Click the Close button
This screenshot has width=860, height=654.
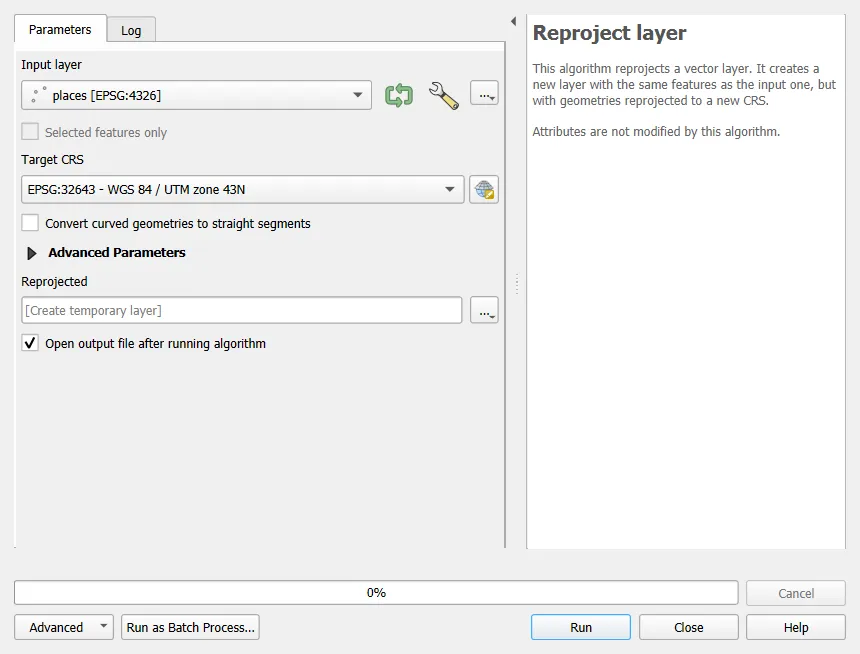pyautogui.click(x=688, y=627)
